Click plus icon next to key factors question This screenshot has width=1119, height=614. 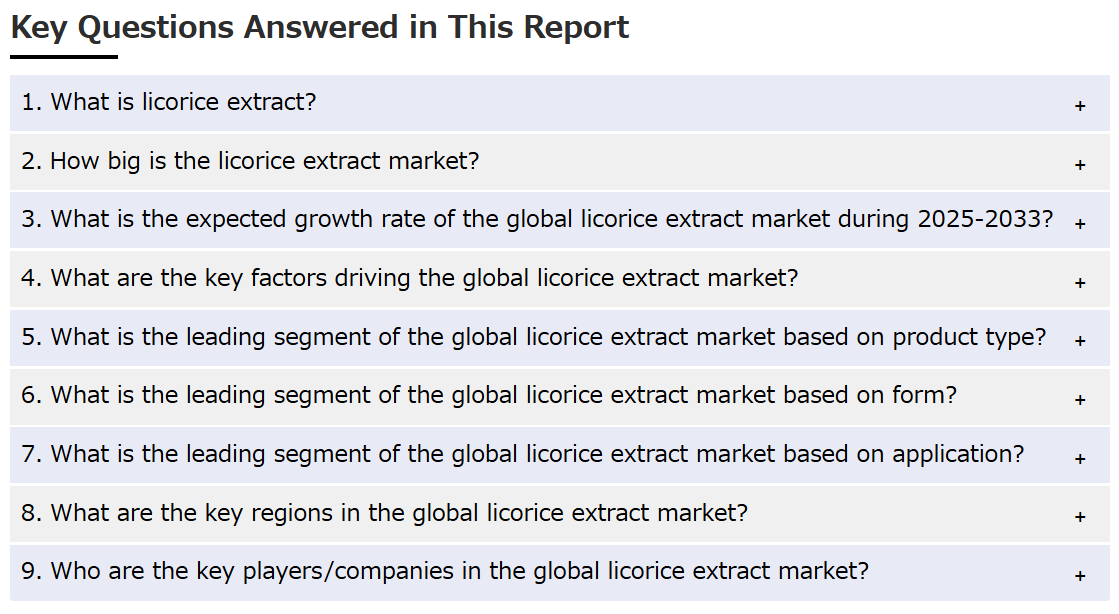(x=1080, y=283)
